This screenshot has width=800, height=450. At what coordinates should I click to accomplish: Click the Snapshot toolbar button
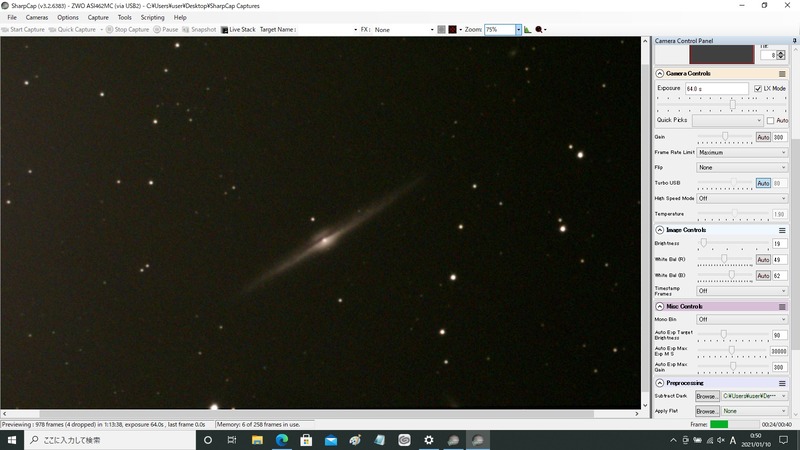[199, 30]
